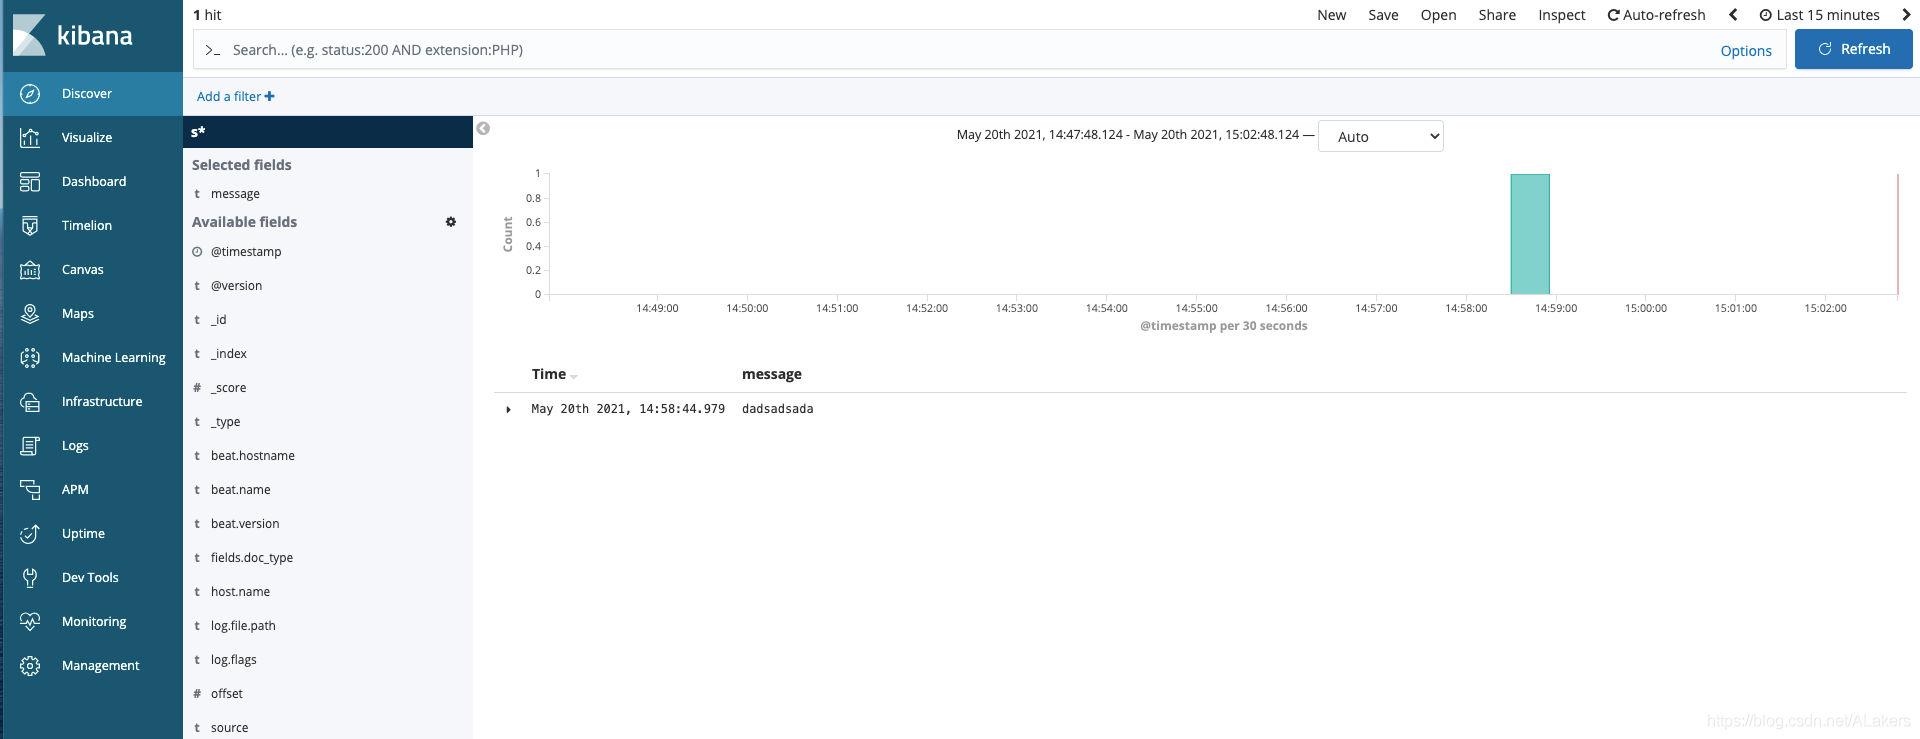Viewport: 1920px width, 739px height.
Task: Open the APM icon
Action: pyautogui.click(x=30, y=490)
